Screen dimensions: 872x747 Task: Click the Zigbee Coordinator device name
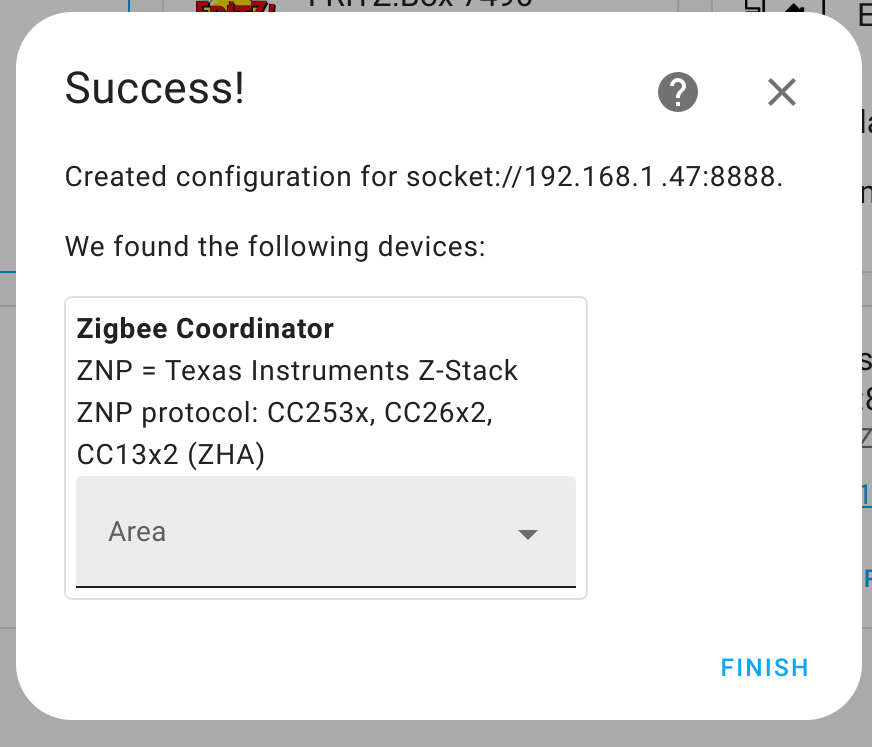click(205, 328)
